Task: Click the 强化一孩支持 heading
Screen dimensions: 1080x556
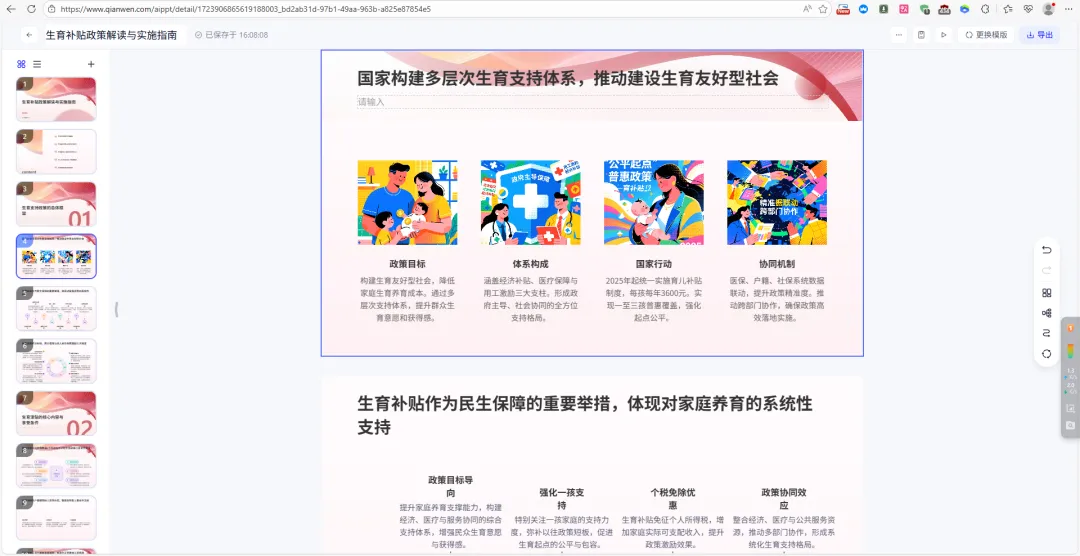Action: (x=562, y=499)
